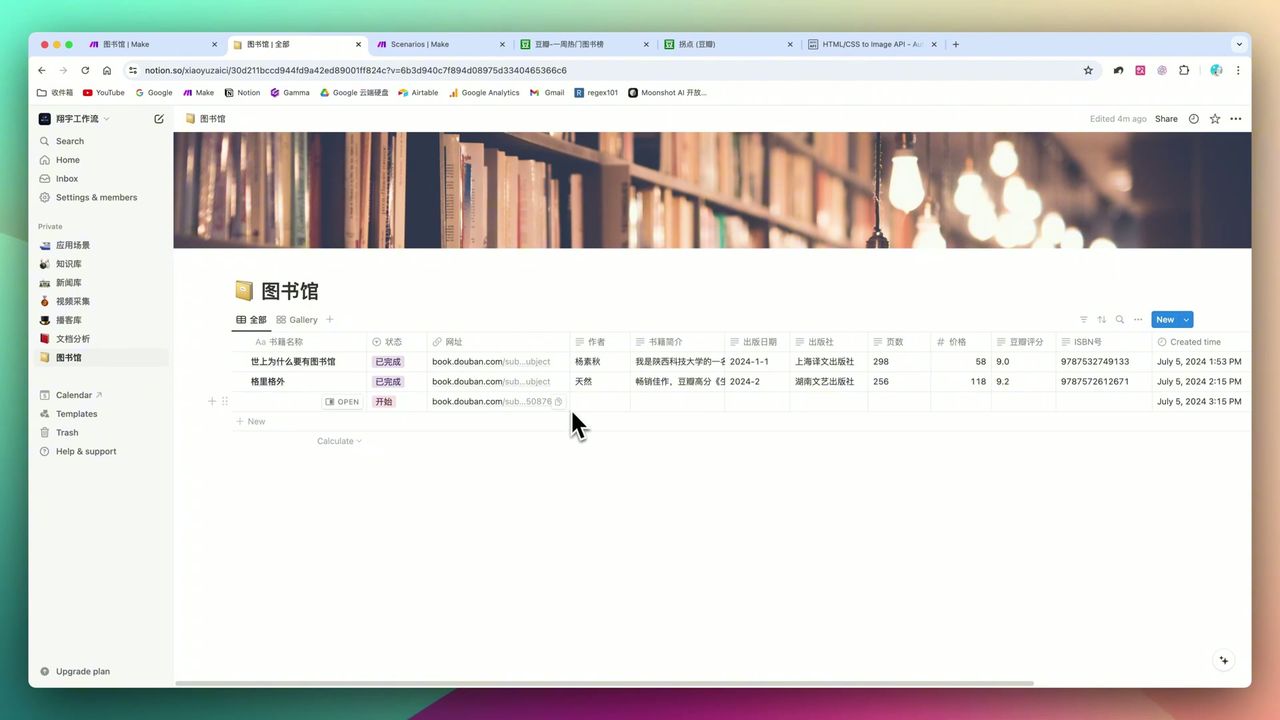Open the Calculate dropdown below the table

tap(339, 440)
